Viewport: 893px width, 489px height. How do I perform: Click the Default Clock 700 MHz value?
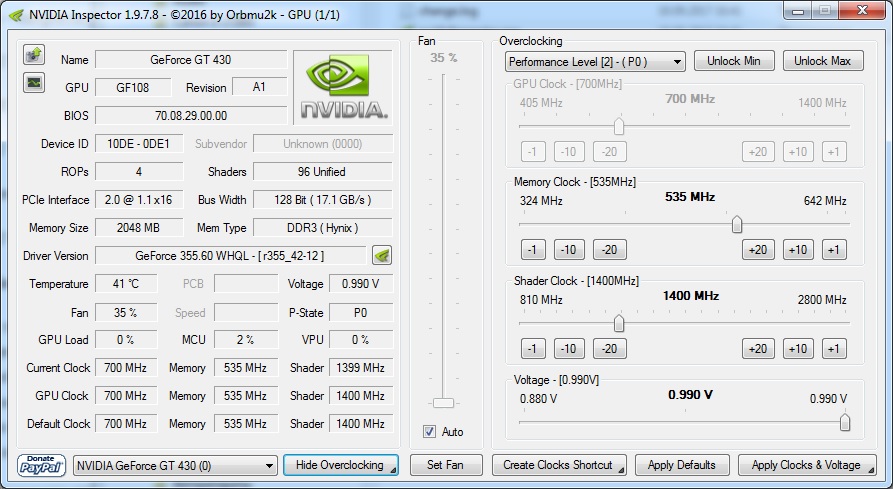(125, 424)
